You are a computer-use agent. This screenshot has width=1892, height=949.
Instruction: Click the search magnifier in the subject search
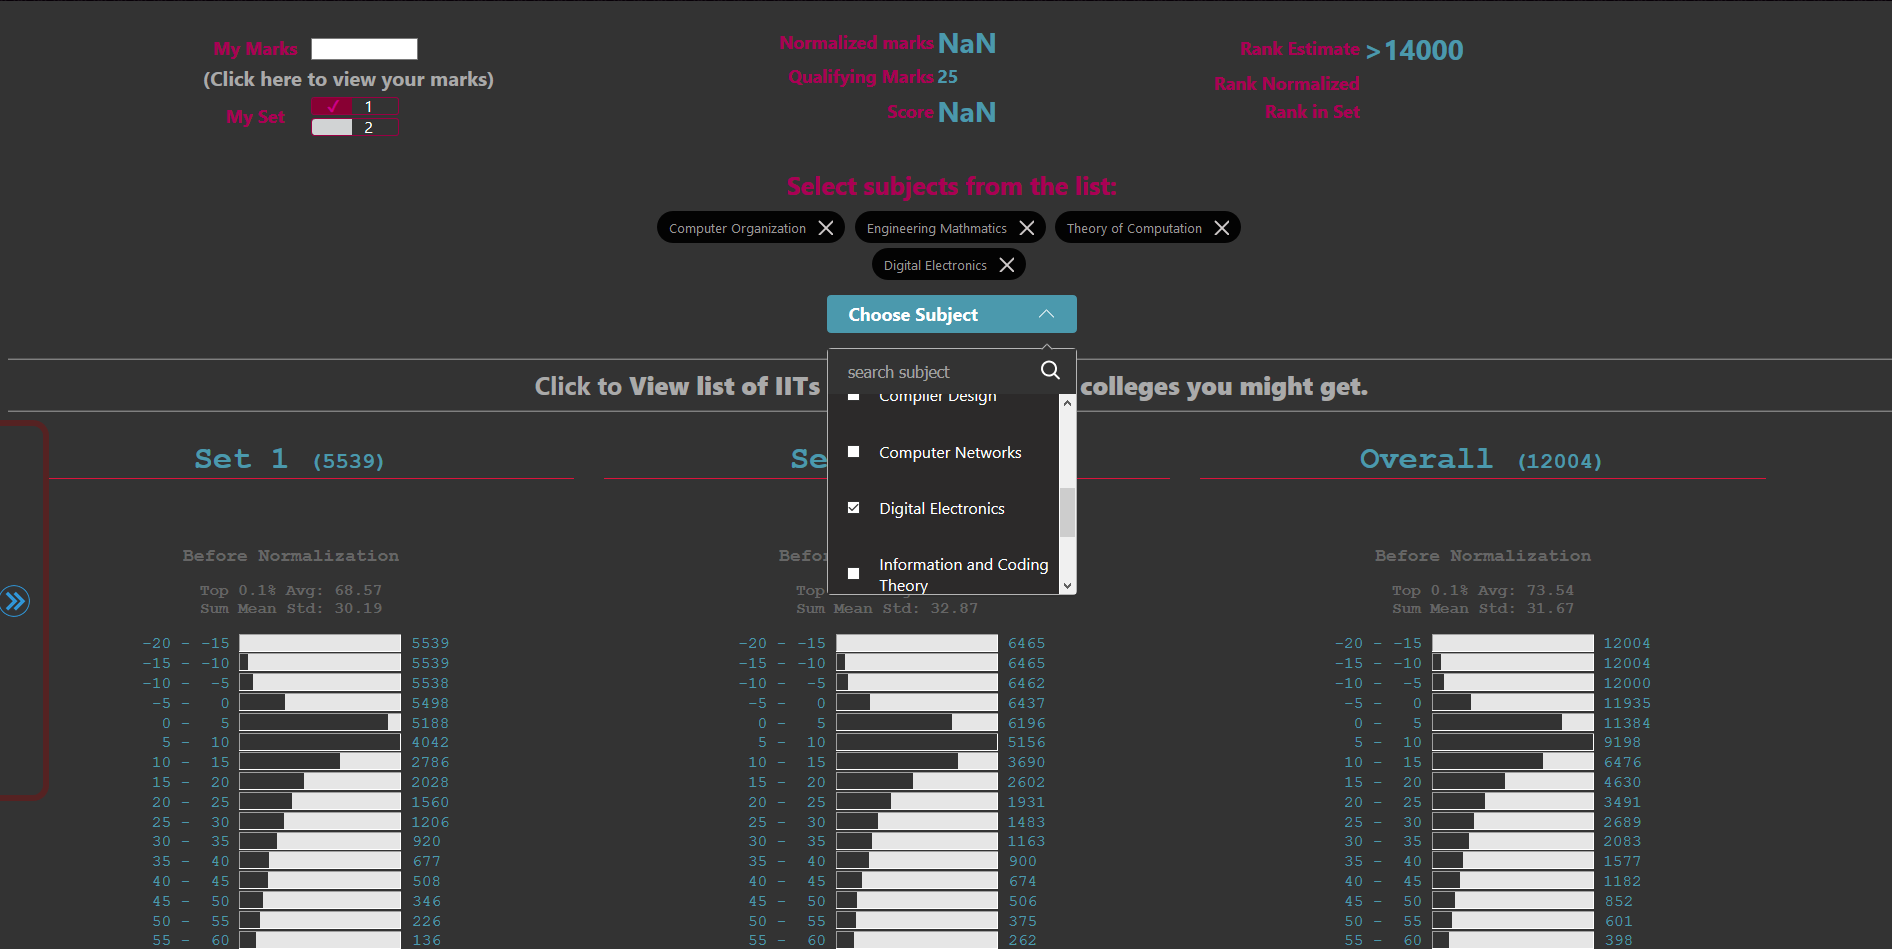pos(1050,370)
